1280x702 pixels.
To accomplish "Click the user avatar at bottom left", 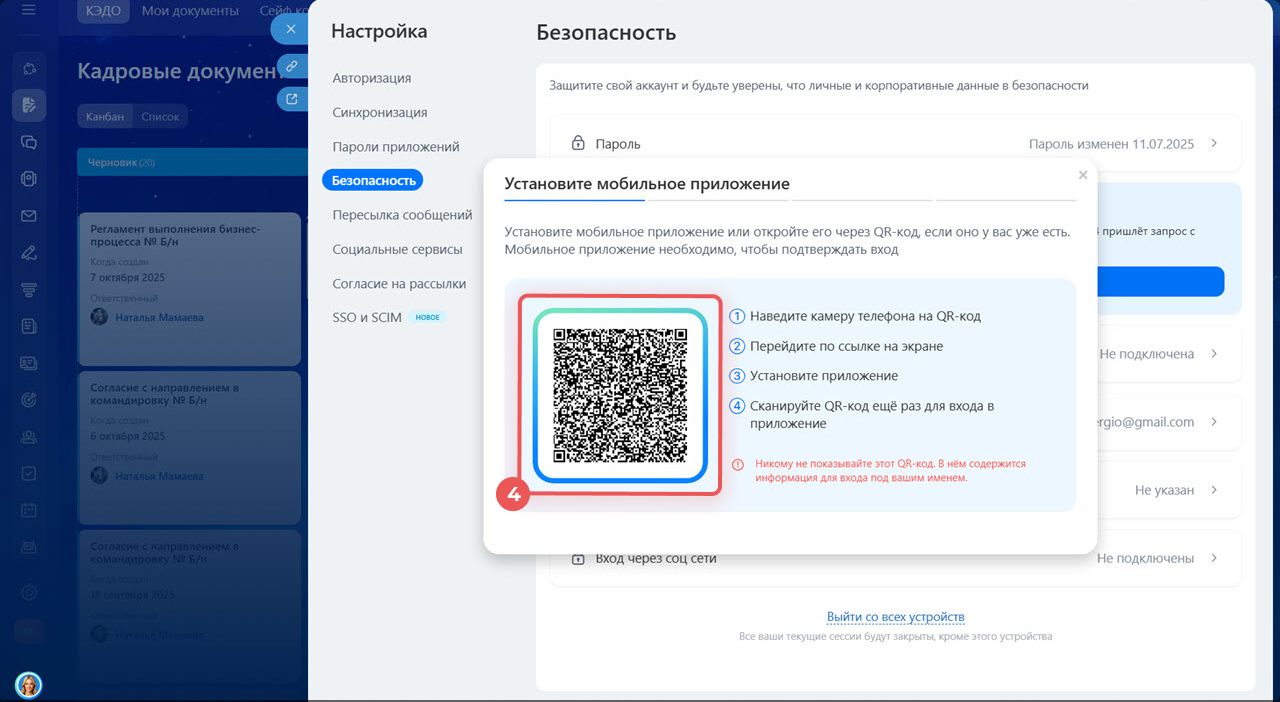I will point(28,684).
